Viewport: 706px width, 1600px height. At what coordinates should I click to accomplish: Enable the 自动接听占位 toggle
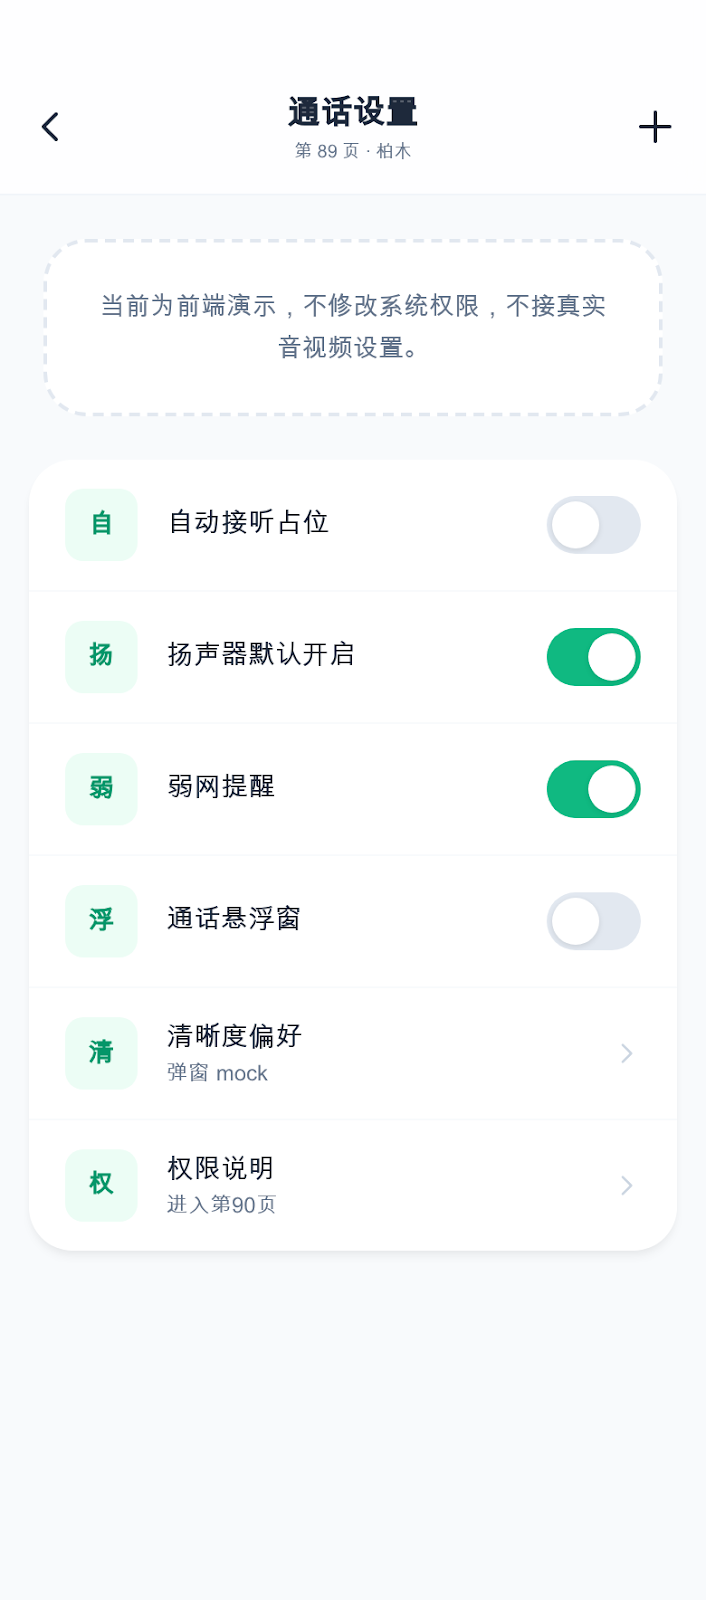point(594,525)
